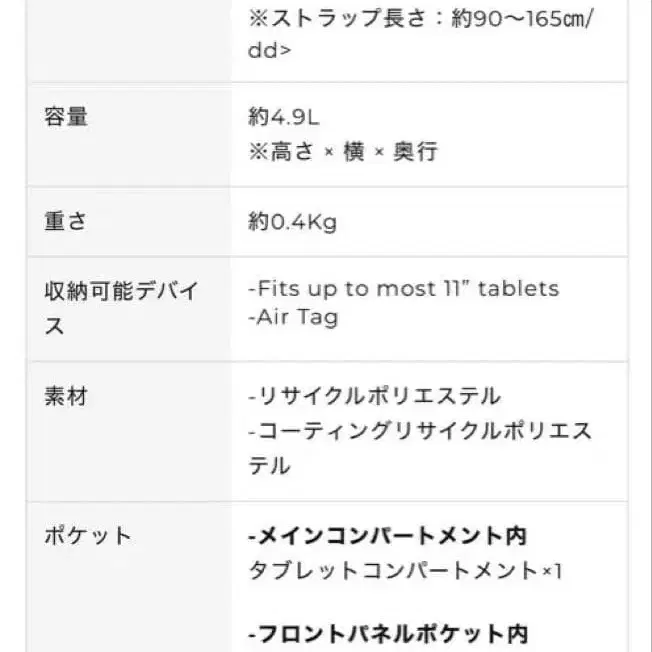652x652 pixels.
Task: Click the 約0.4Kg weight value
Action: click(292, 221)
